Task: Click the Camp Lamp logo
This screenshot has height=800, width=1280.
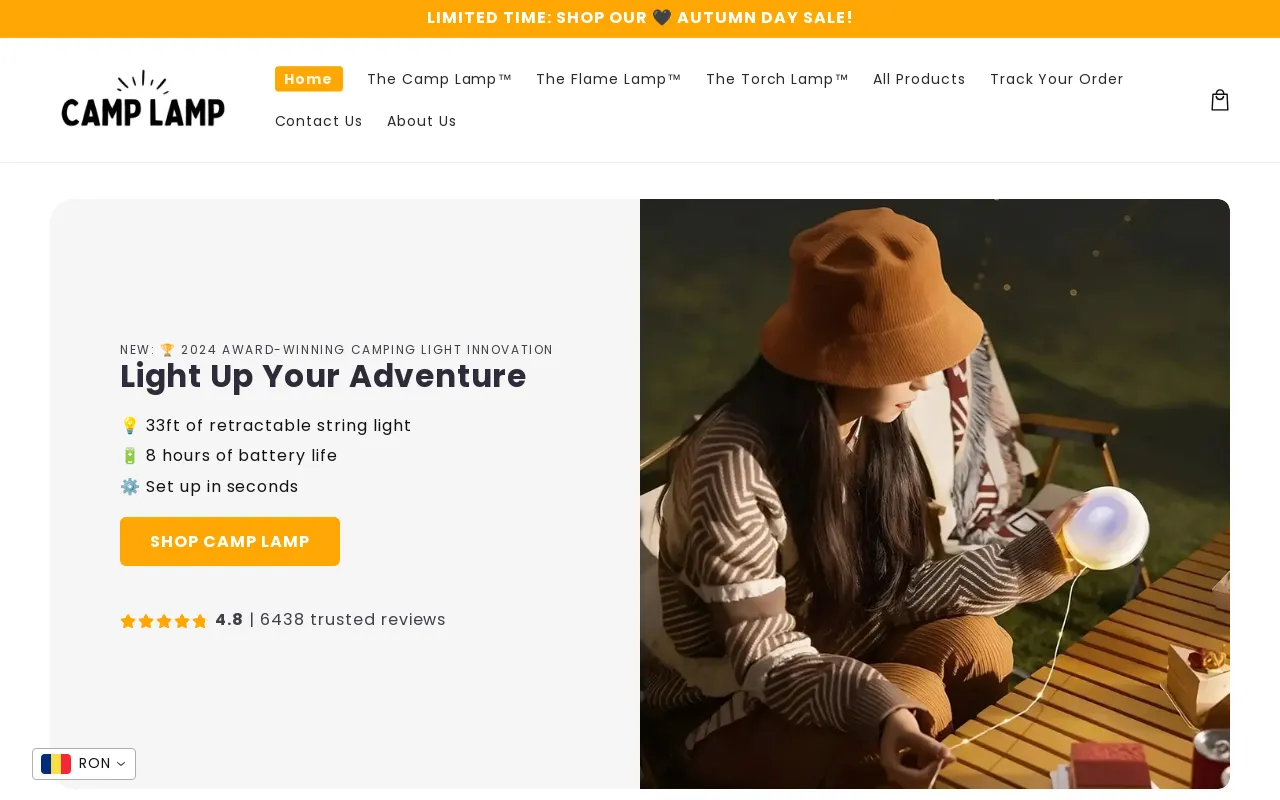Action: (x=143, y=100)
